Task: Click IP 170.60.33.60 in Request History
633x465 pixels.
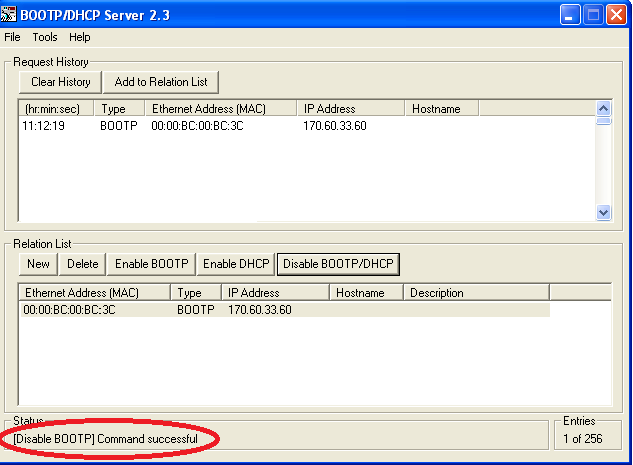Action: 335,126
